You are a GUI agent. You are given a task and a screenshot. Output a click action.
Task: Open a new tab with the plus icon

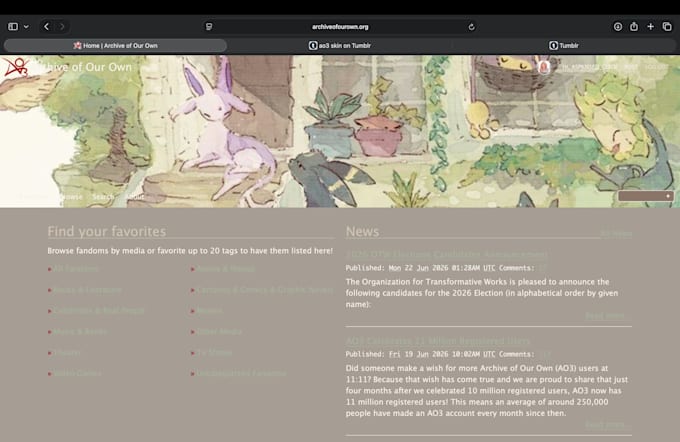click(x=651, y=26)
